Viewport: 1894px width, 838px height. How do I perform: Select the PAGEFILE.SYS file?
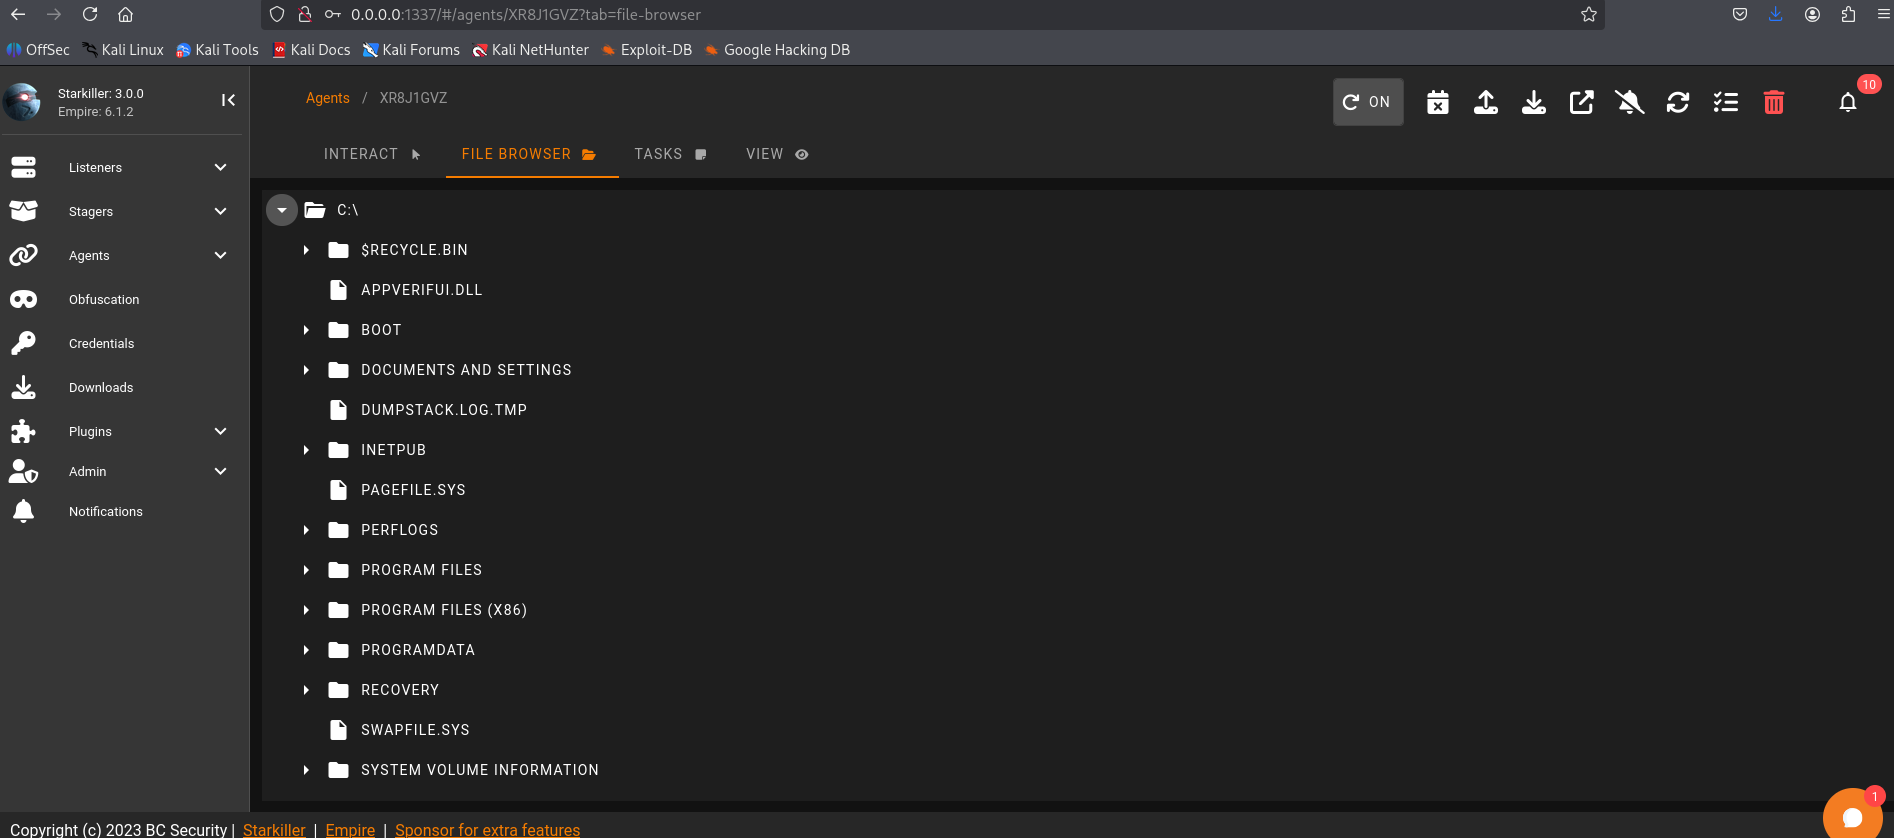tap(413, 490)
